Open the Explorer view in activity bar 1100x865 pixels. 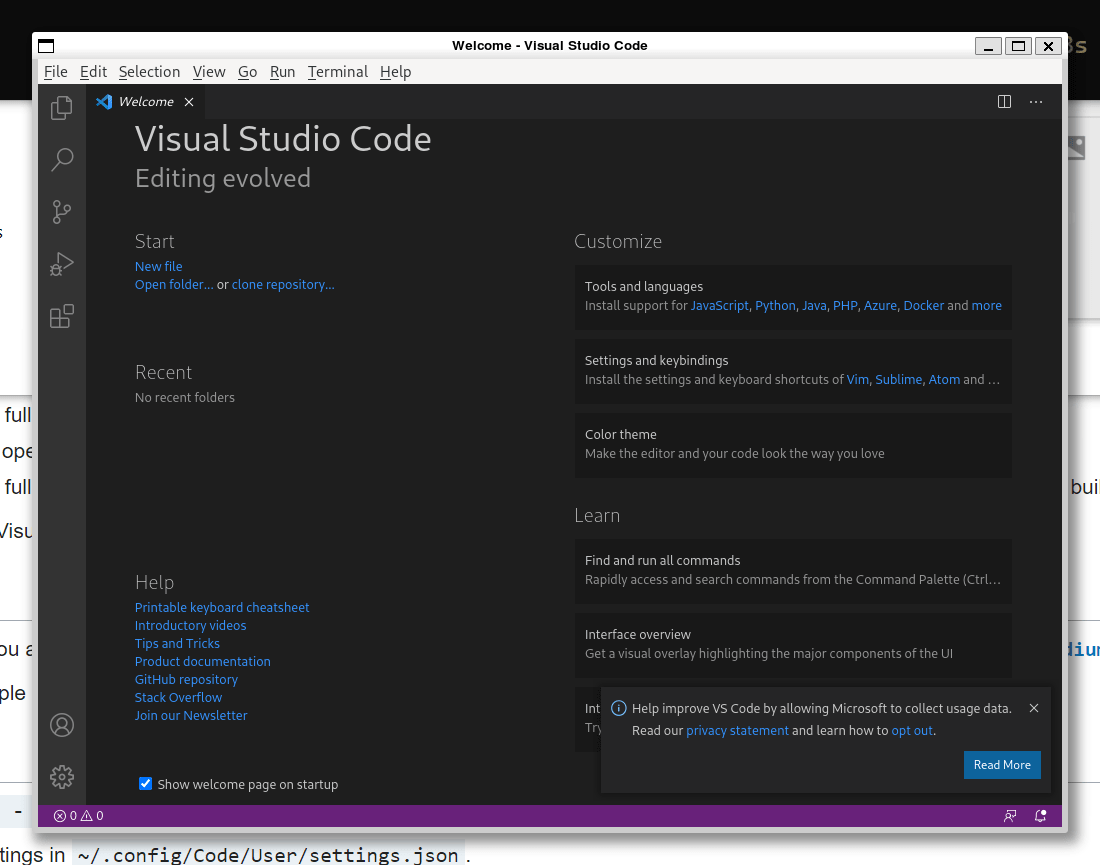(x=62, y=107)
